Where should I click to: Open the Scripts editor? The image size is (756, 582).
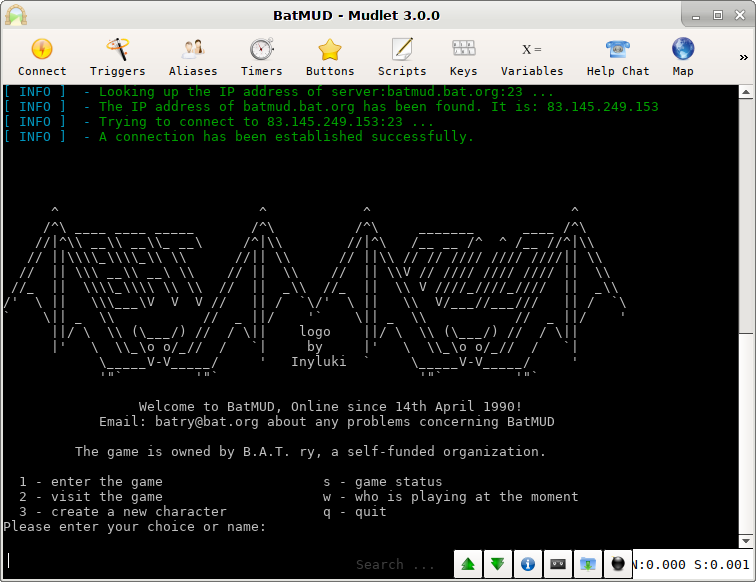[x=402, y=57]
